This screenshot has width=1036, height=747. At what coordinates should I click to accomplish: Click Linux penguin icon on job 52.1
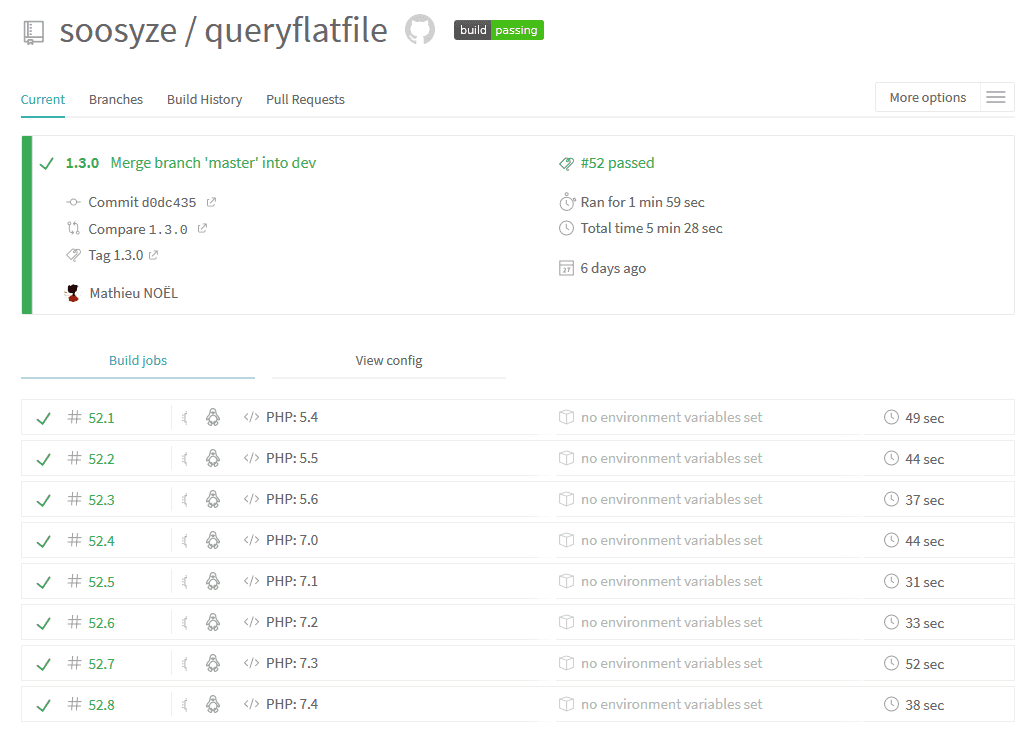(213, 417)
